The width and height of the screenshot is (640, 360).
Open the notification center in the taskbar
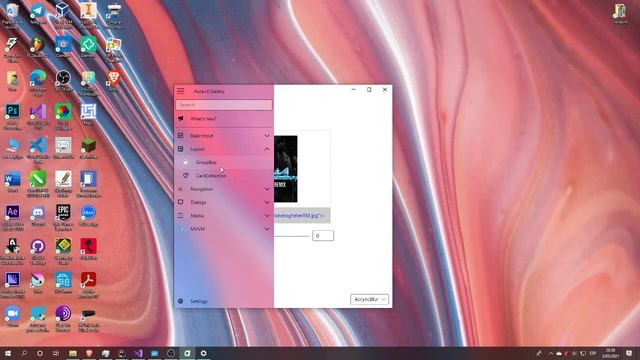point(629,353)
